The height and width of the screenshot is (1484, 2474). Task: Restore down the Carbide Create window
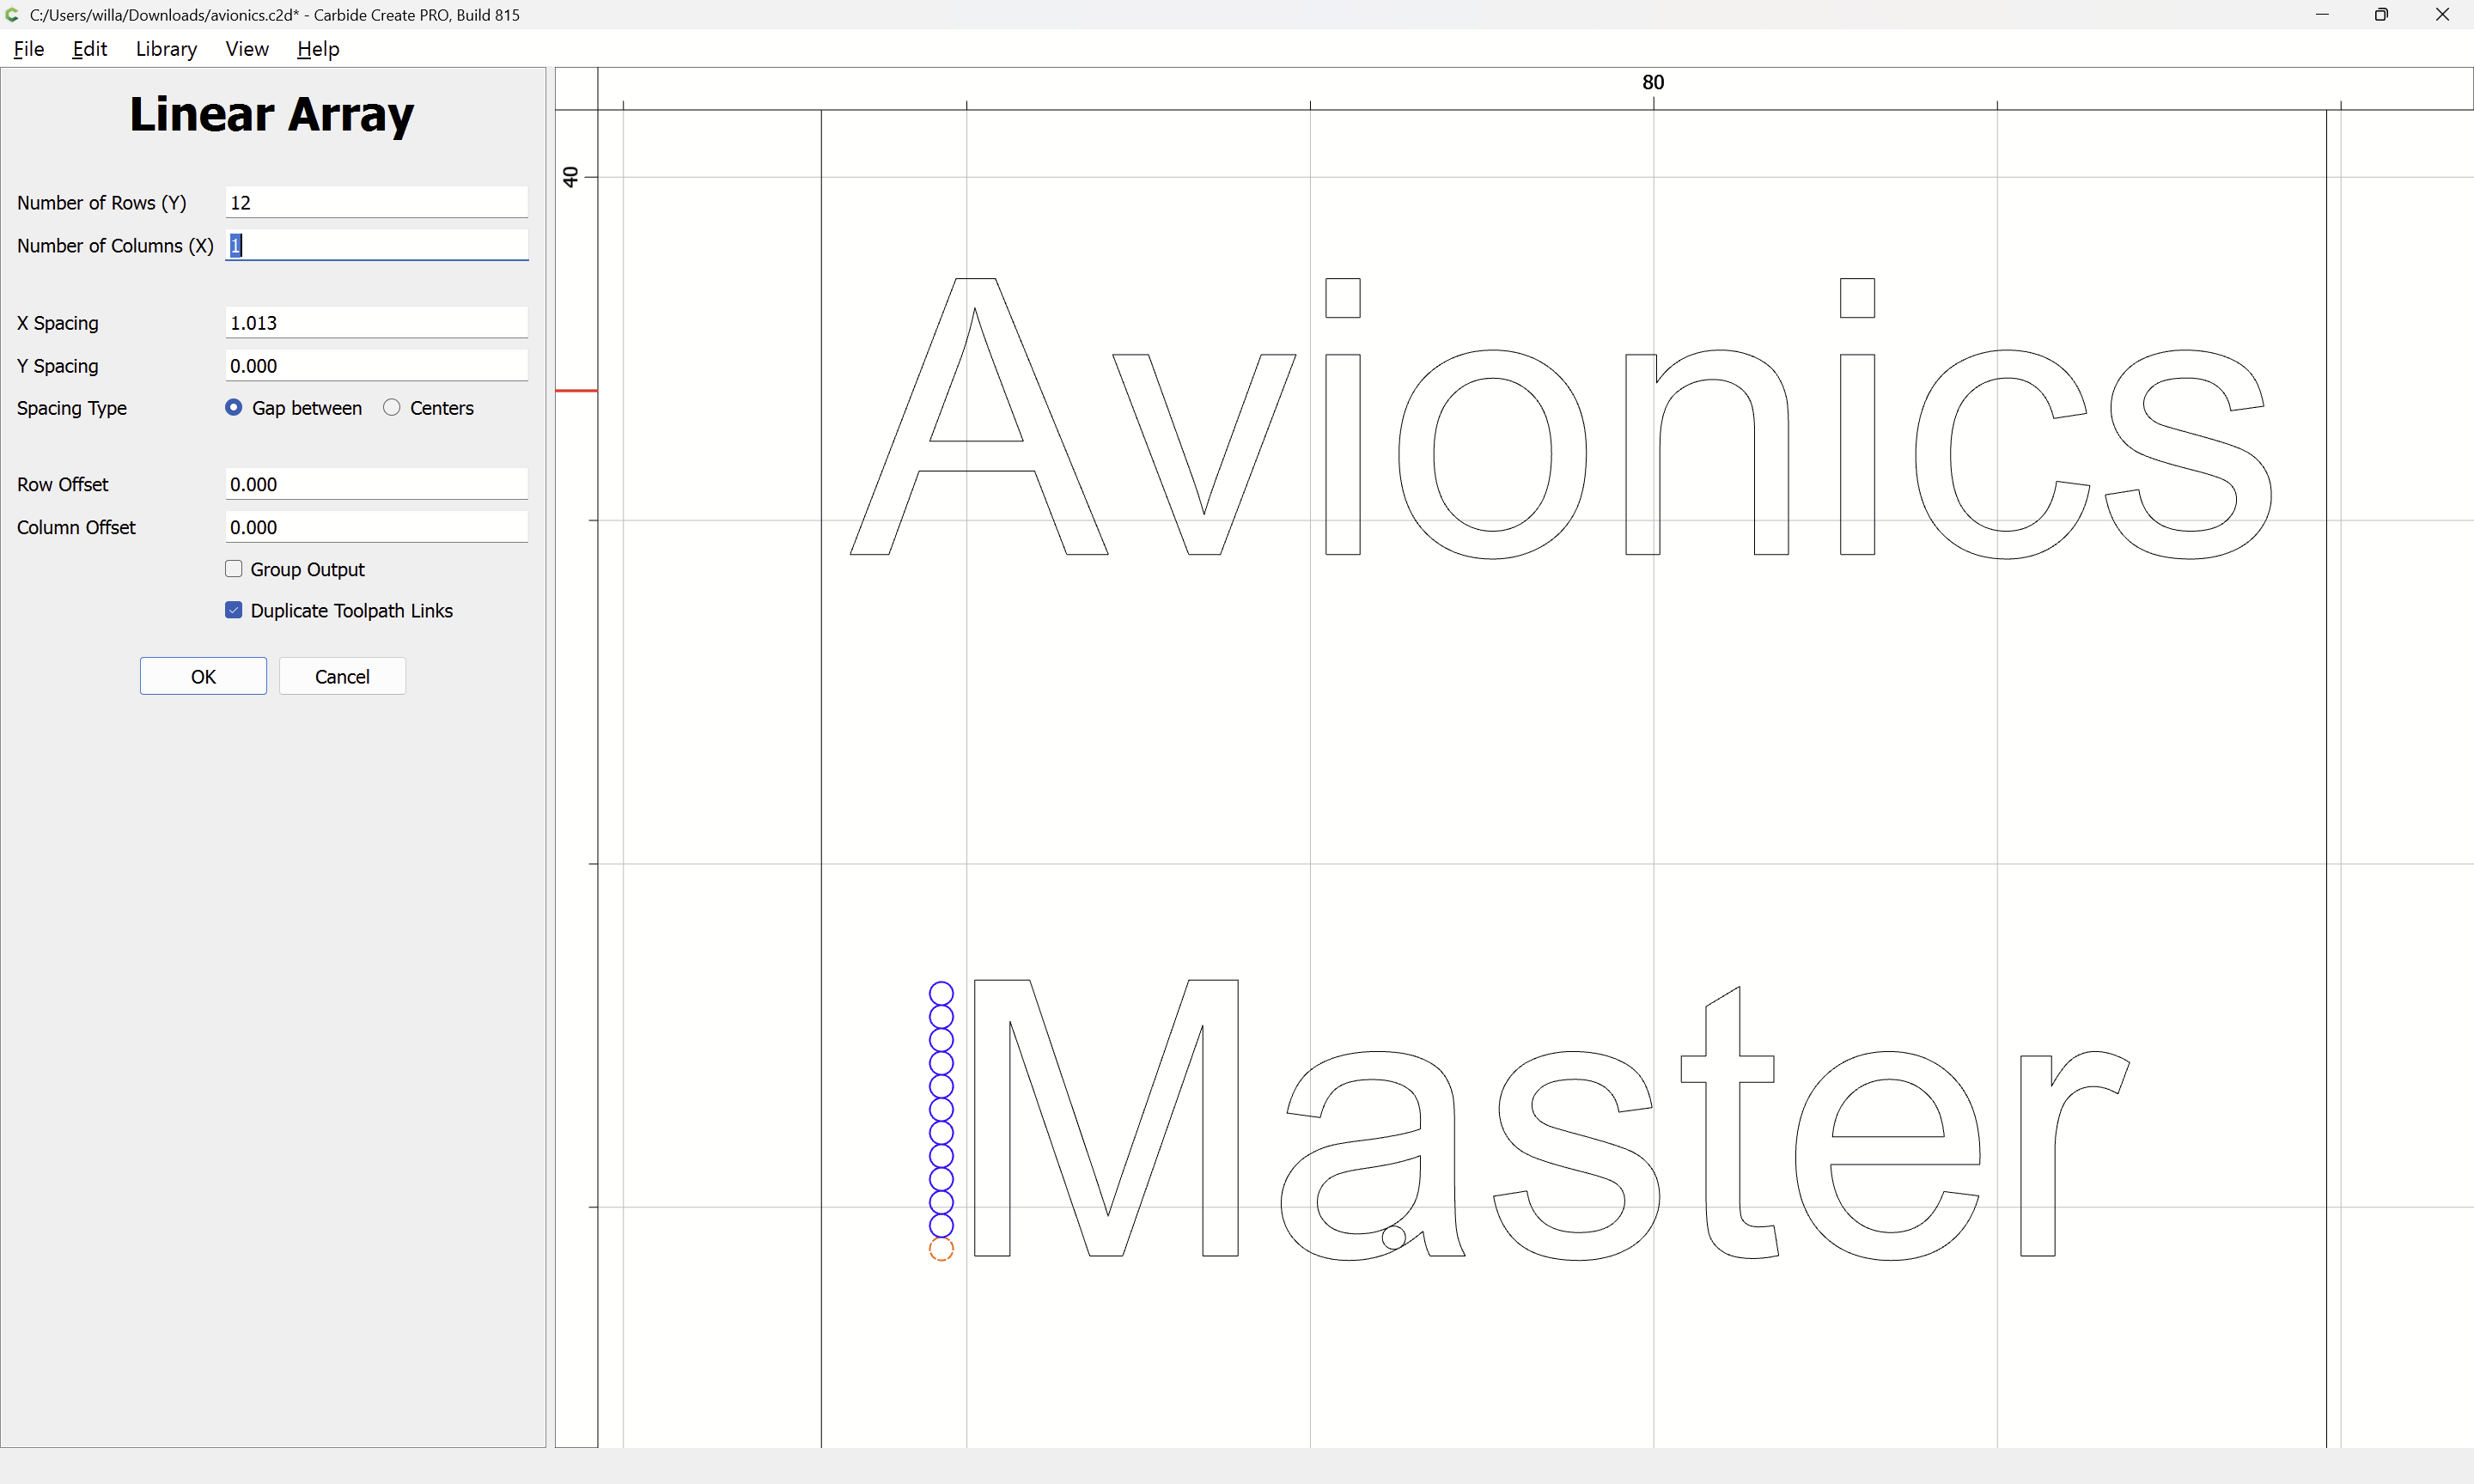[2382, 15]
